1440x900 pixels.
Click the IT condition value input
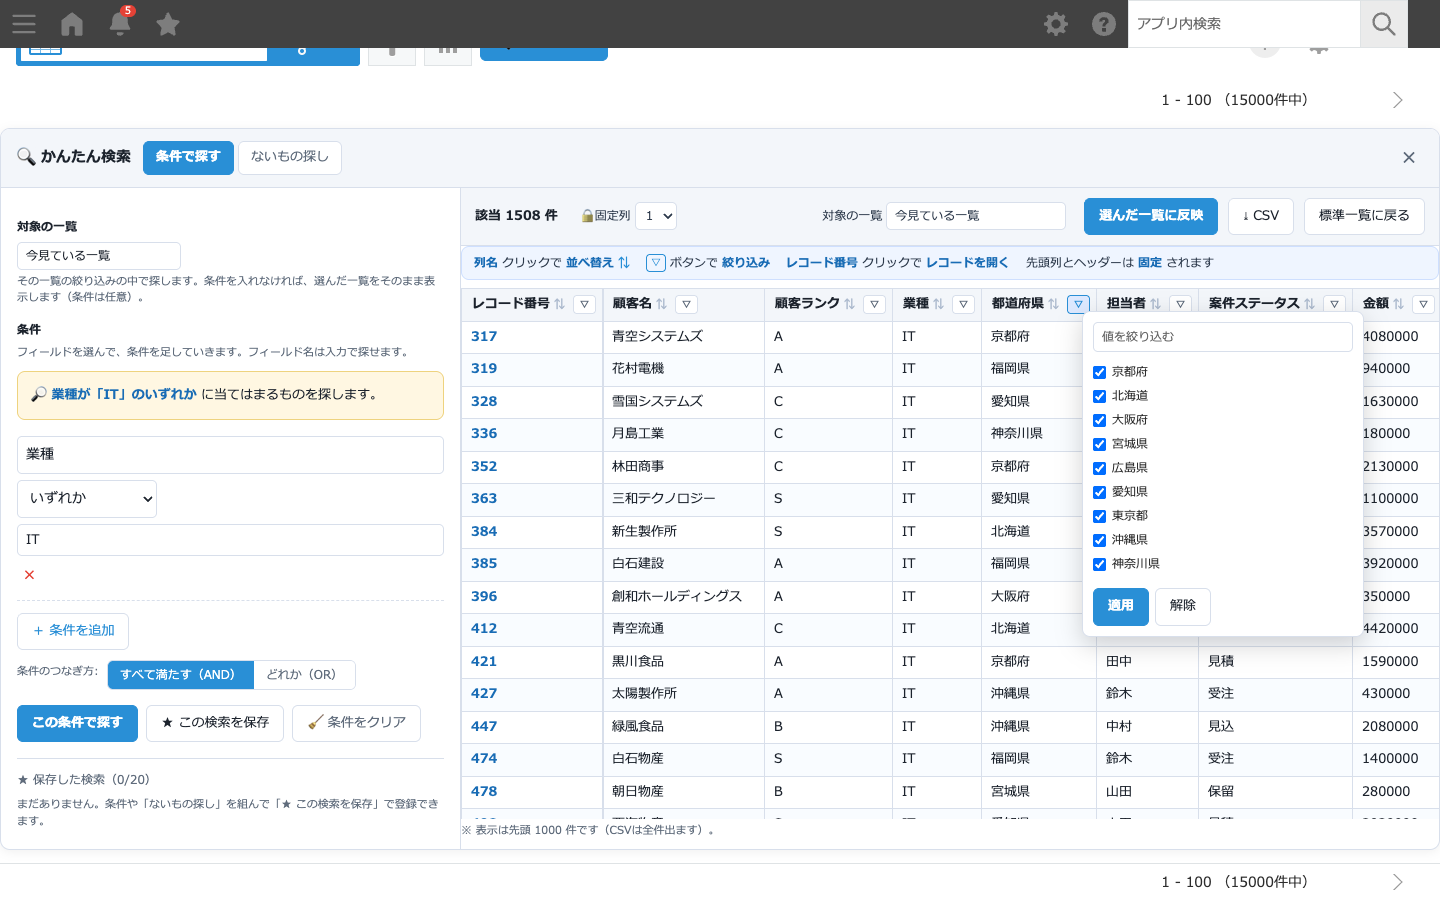(230, 540)
